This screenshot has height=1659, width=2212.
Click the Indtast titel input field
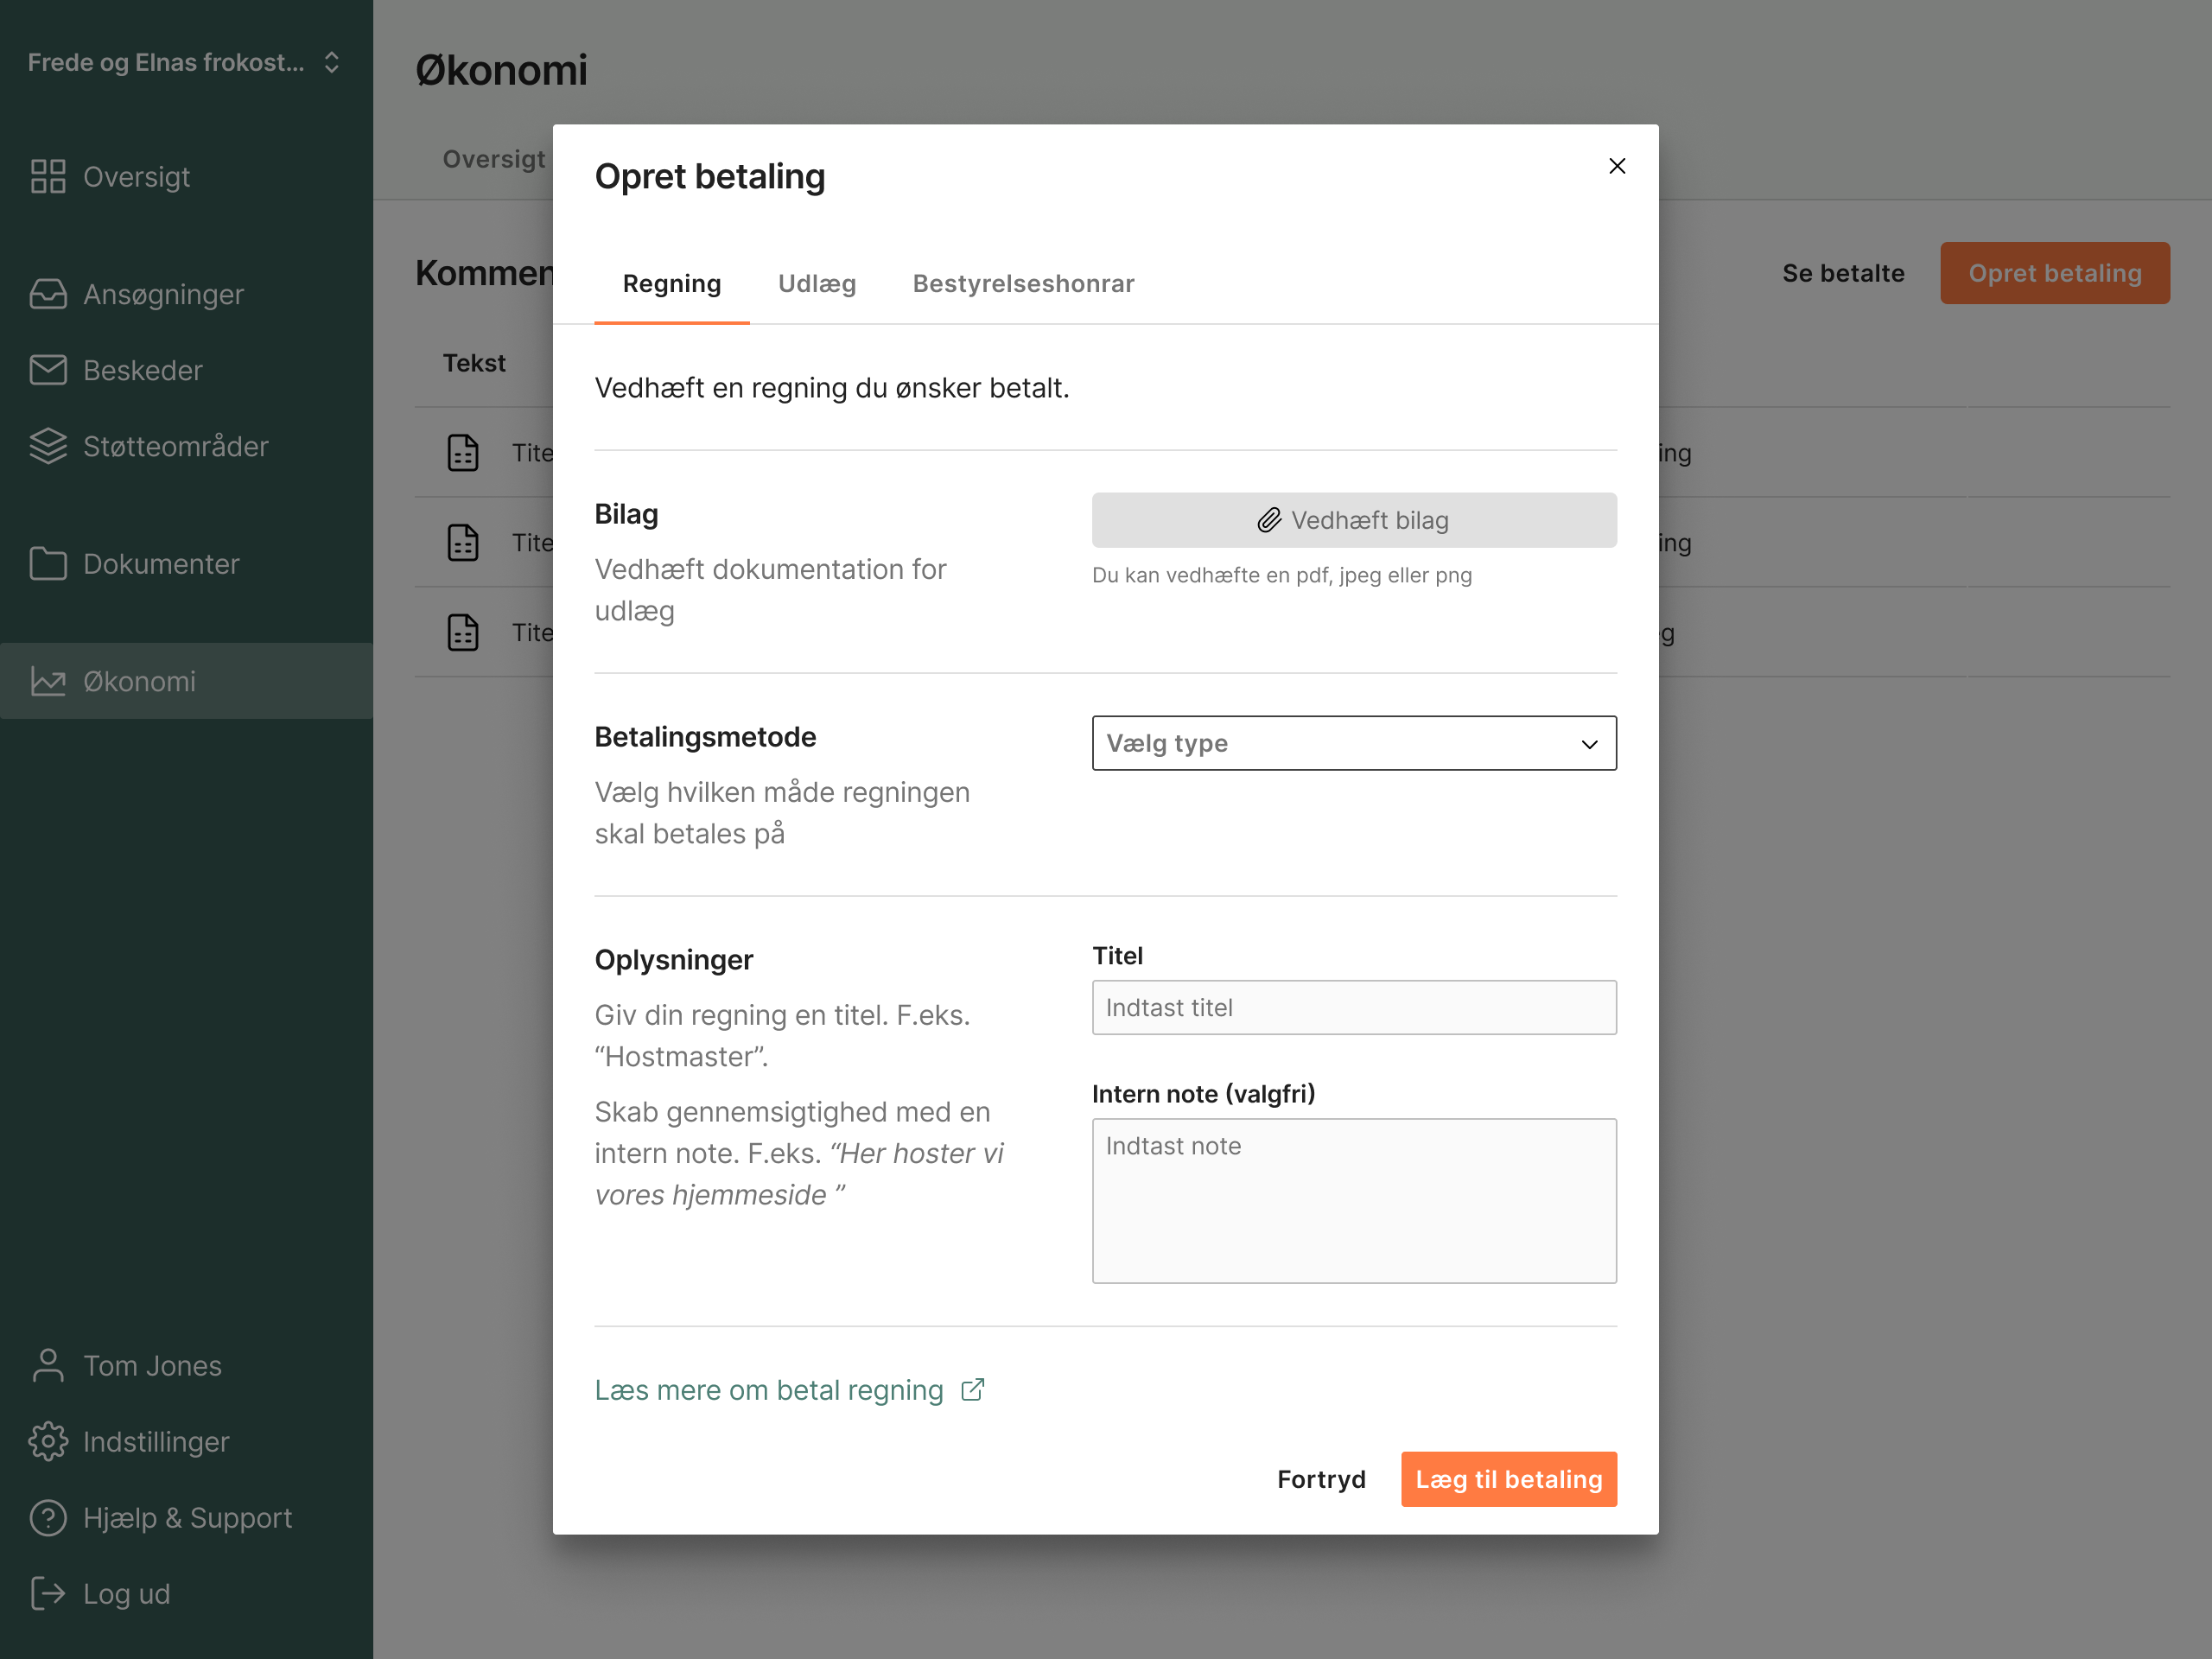coord(1353,1007)
